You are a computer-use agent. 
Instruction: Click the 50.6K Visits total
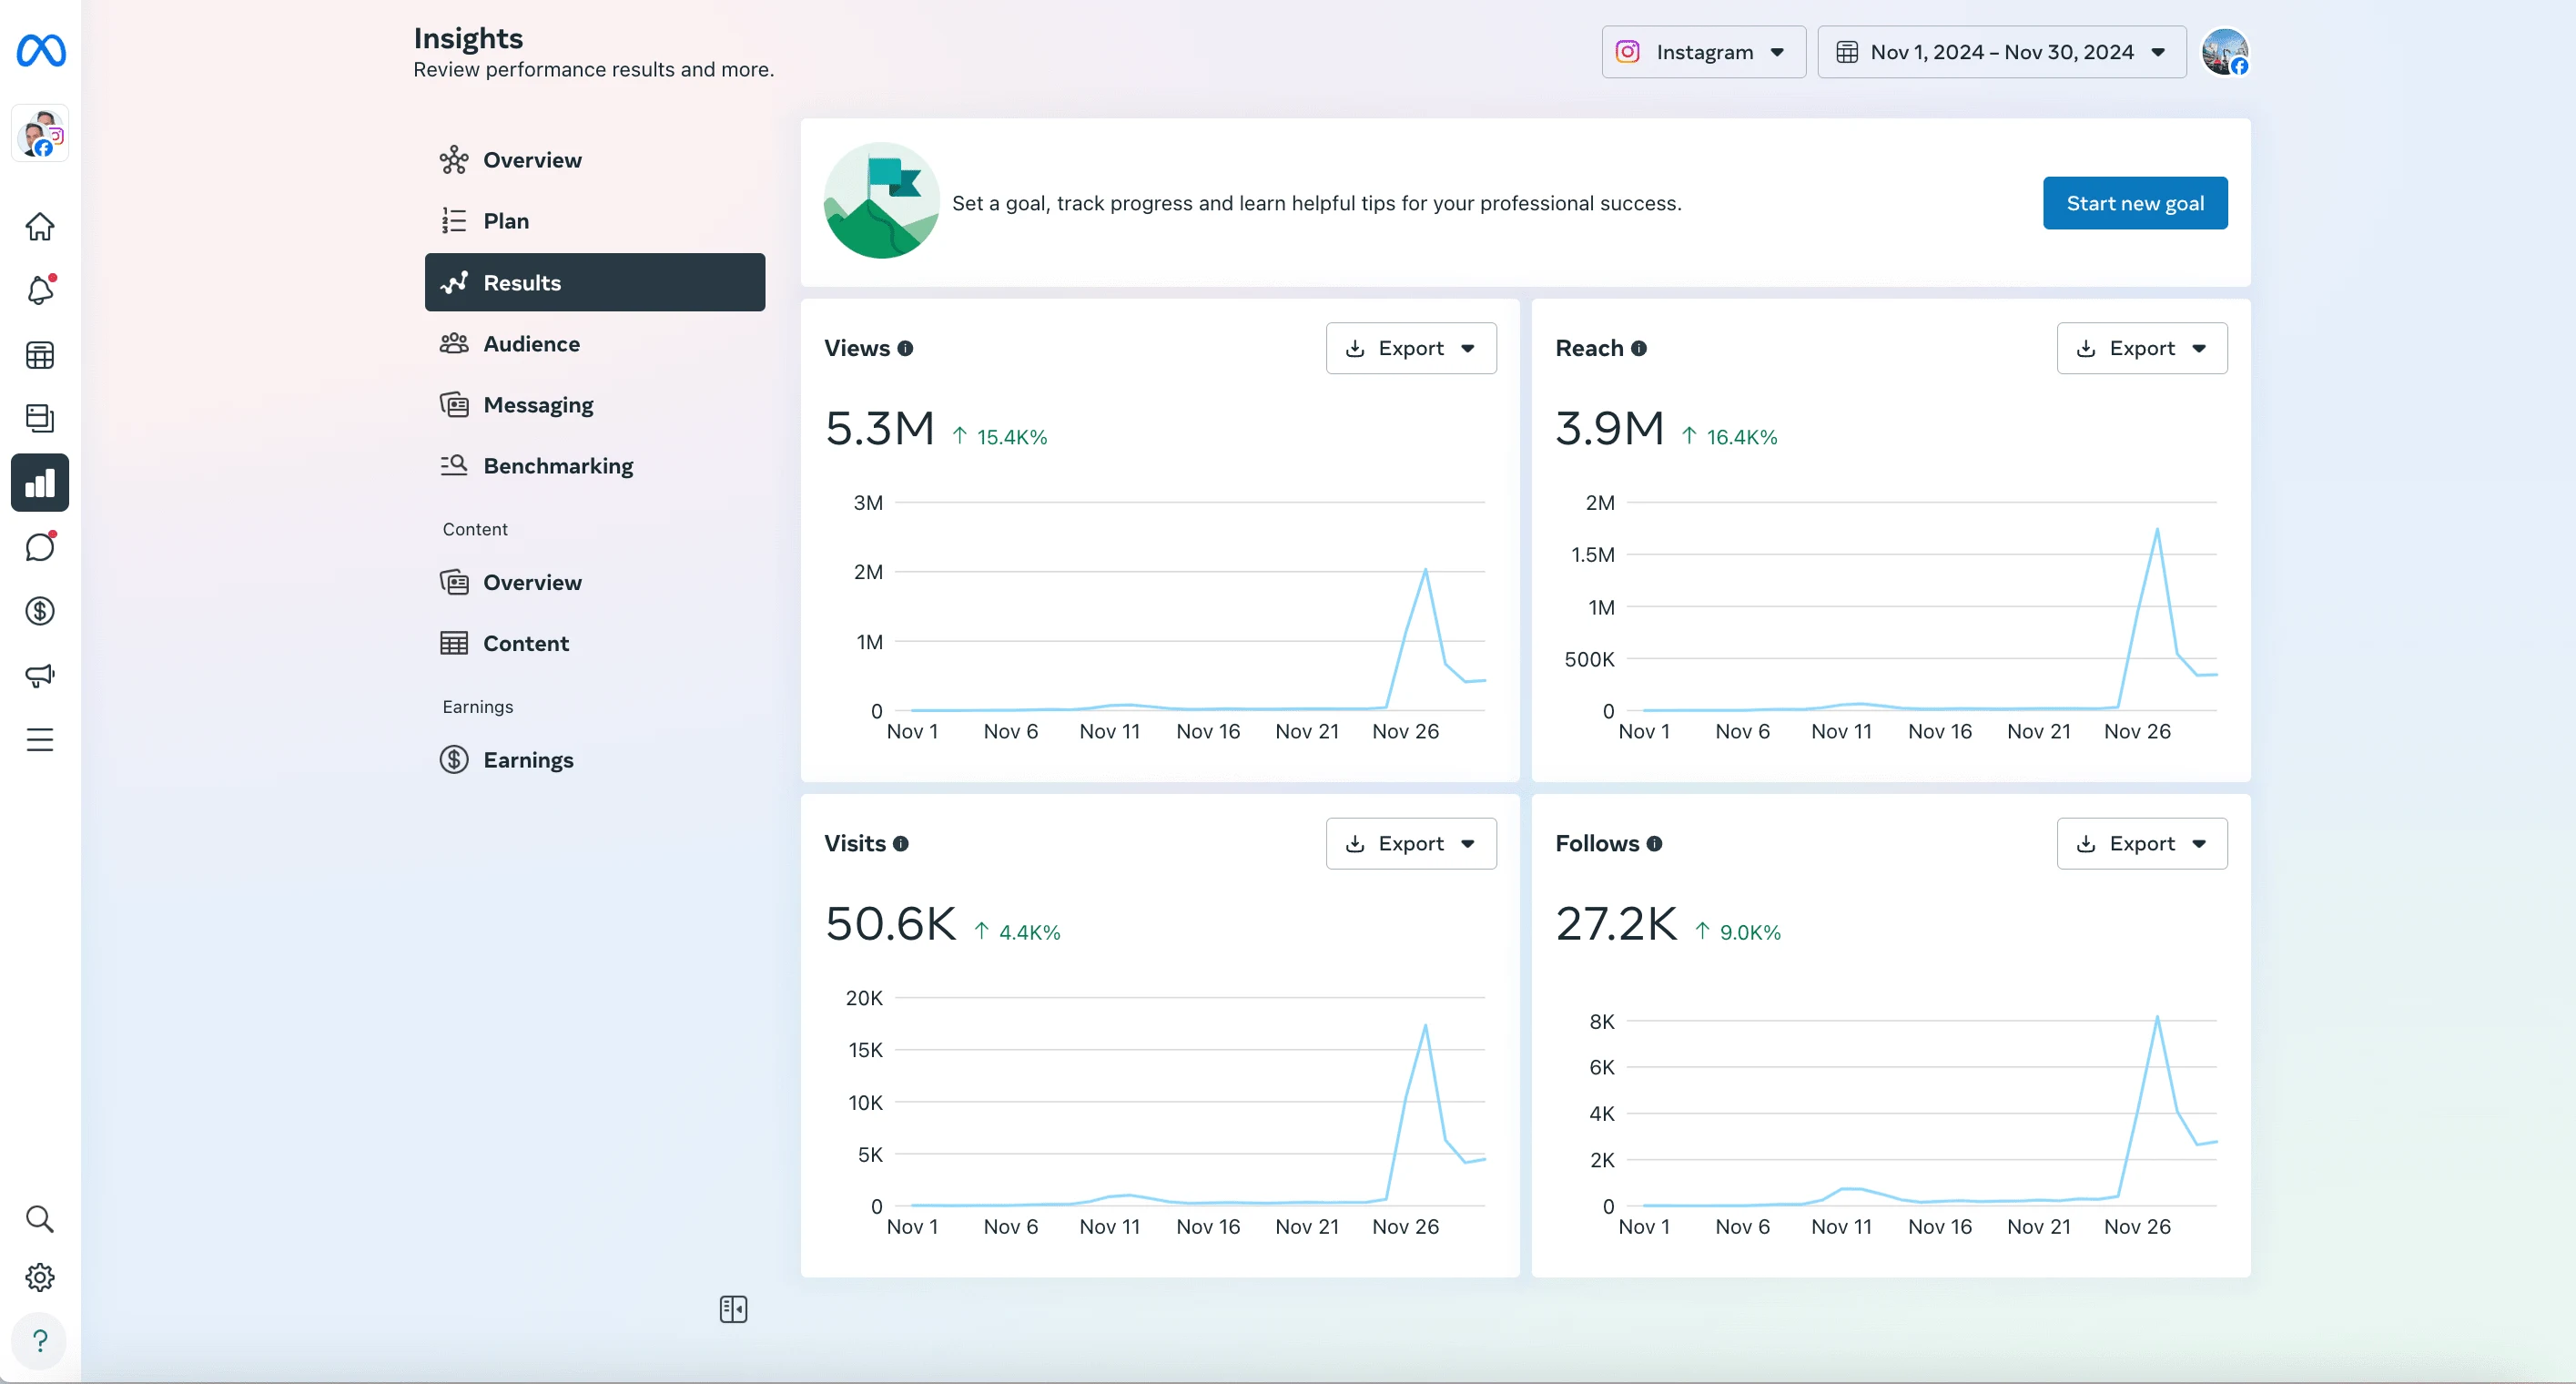(891, 924)
